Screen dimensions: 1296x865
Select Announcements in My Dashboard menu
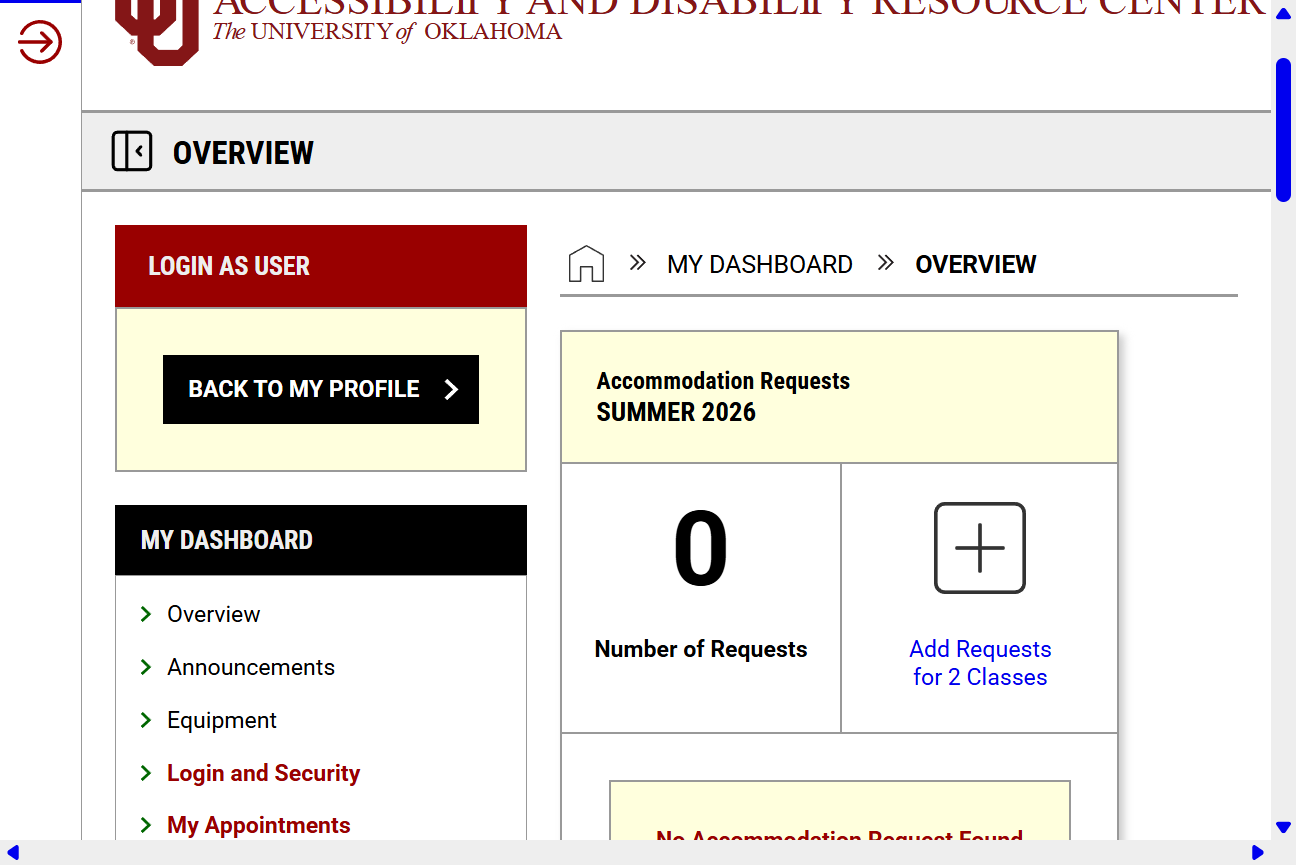pyautogui.click(x=251, y=667)
